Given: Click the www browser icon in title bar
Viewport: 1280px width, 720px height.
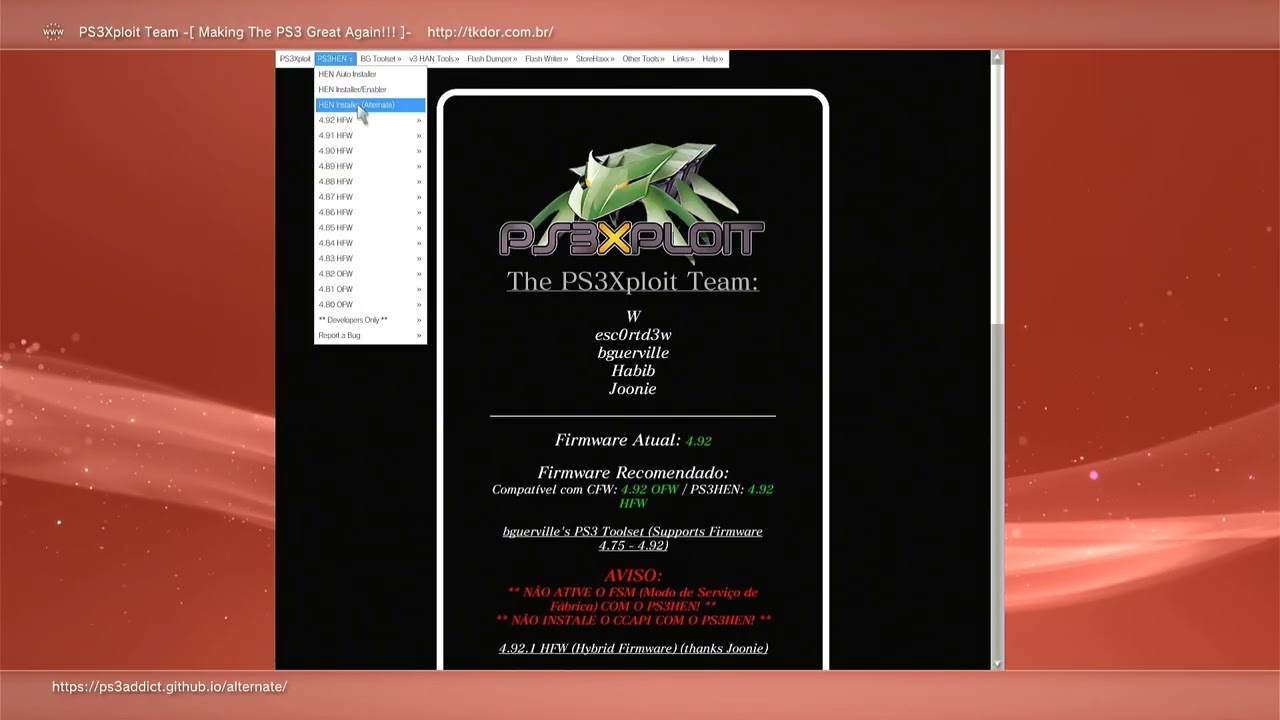Looking at the screenshot, I should (x=53, y=32).
